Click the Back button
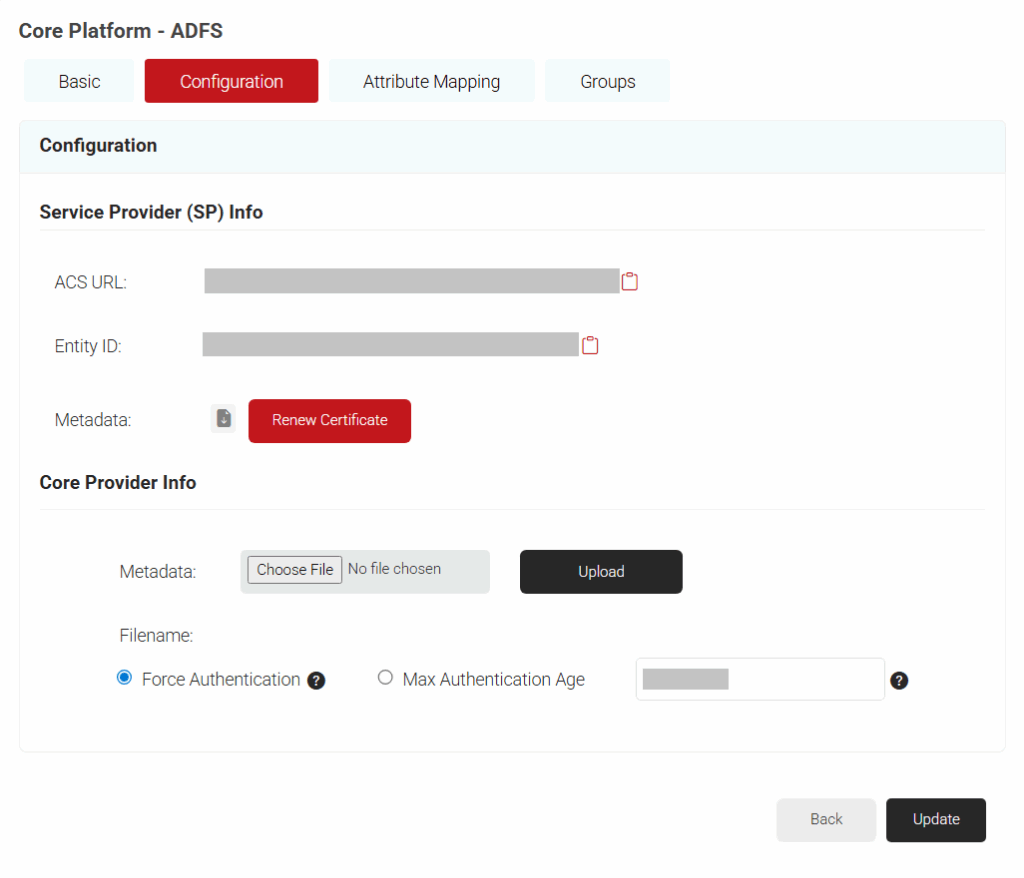 click(826, 819)
